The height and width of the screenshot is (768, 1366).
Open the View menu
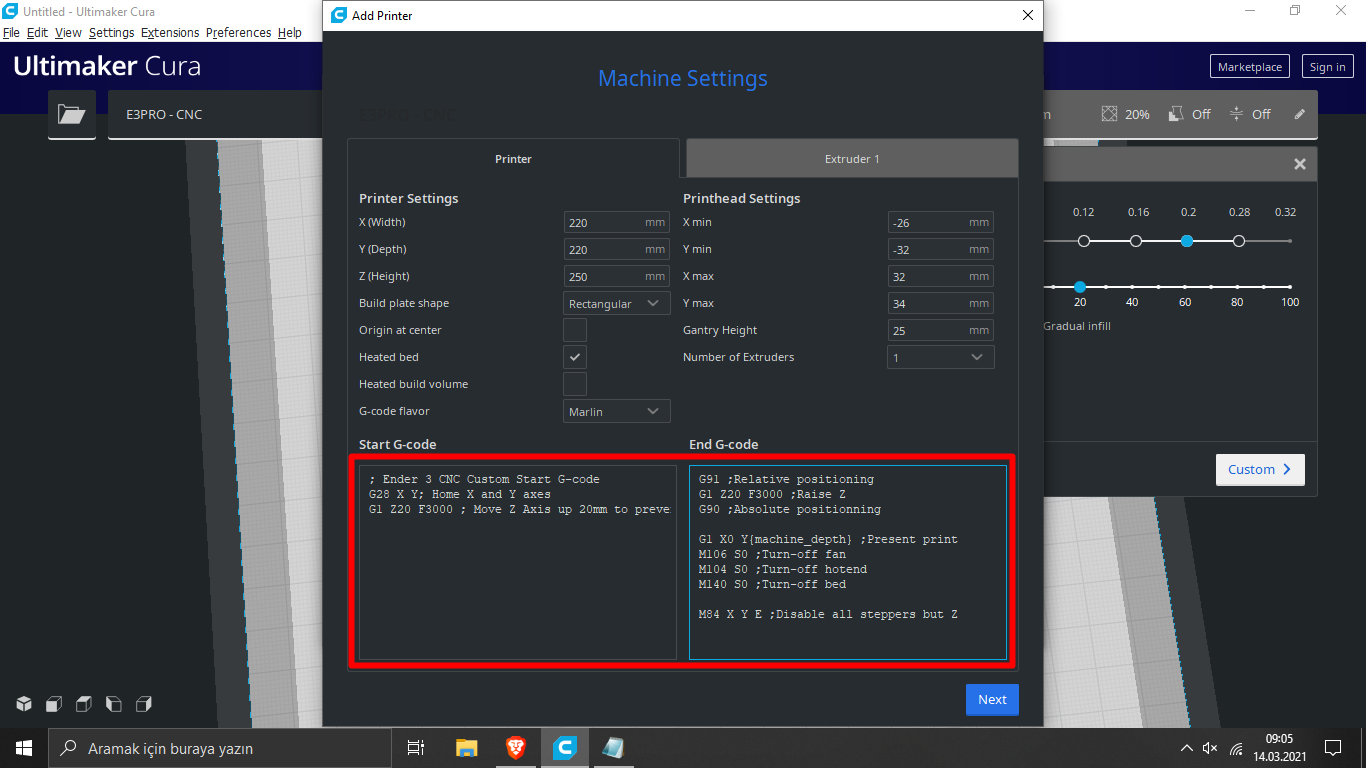(x=68, y=32)
